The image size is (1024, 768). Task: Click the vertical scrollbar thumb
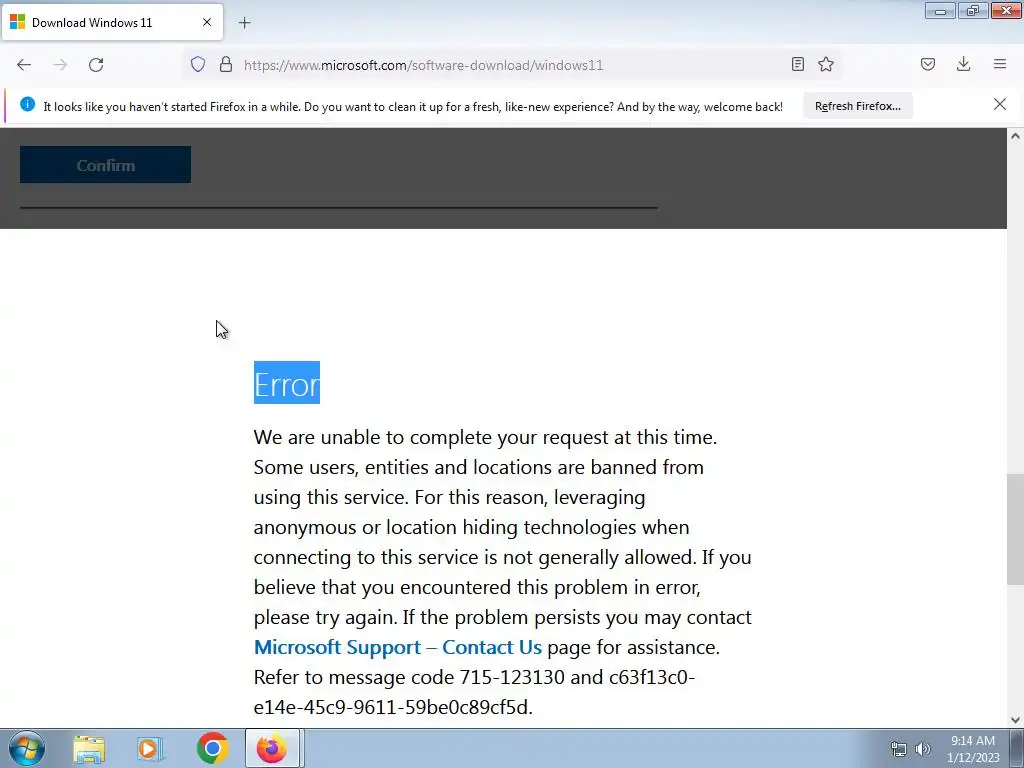point(1015,529)
